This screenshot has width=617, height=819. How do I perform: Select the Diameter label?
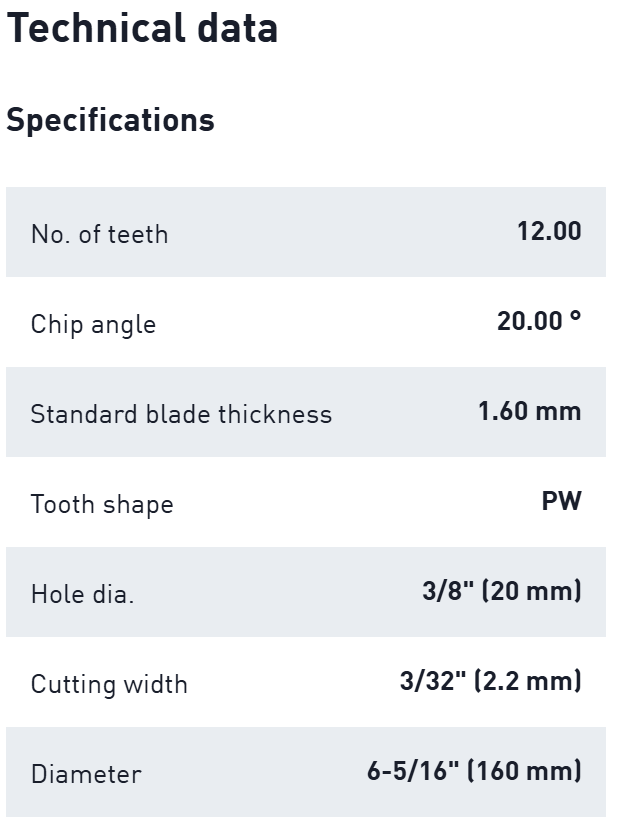pyautogui.click(x=86, y=774)
